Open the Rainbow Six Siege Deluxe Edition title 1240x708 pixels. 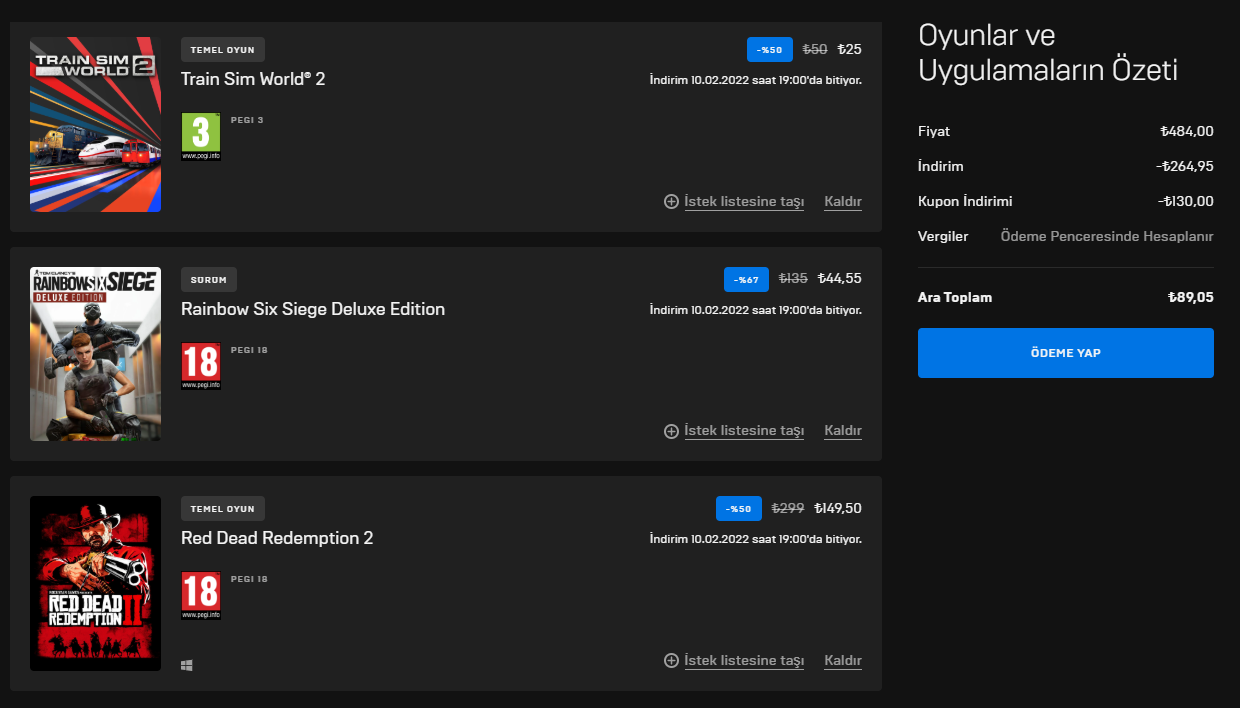[x=313, y=309]
